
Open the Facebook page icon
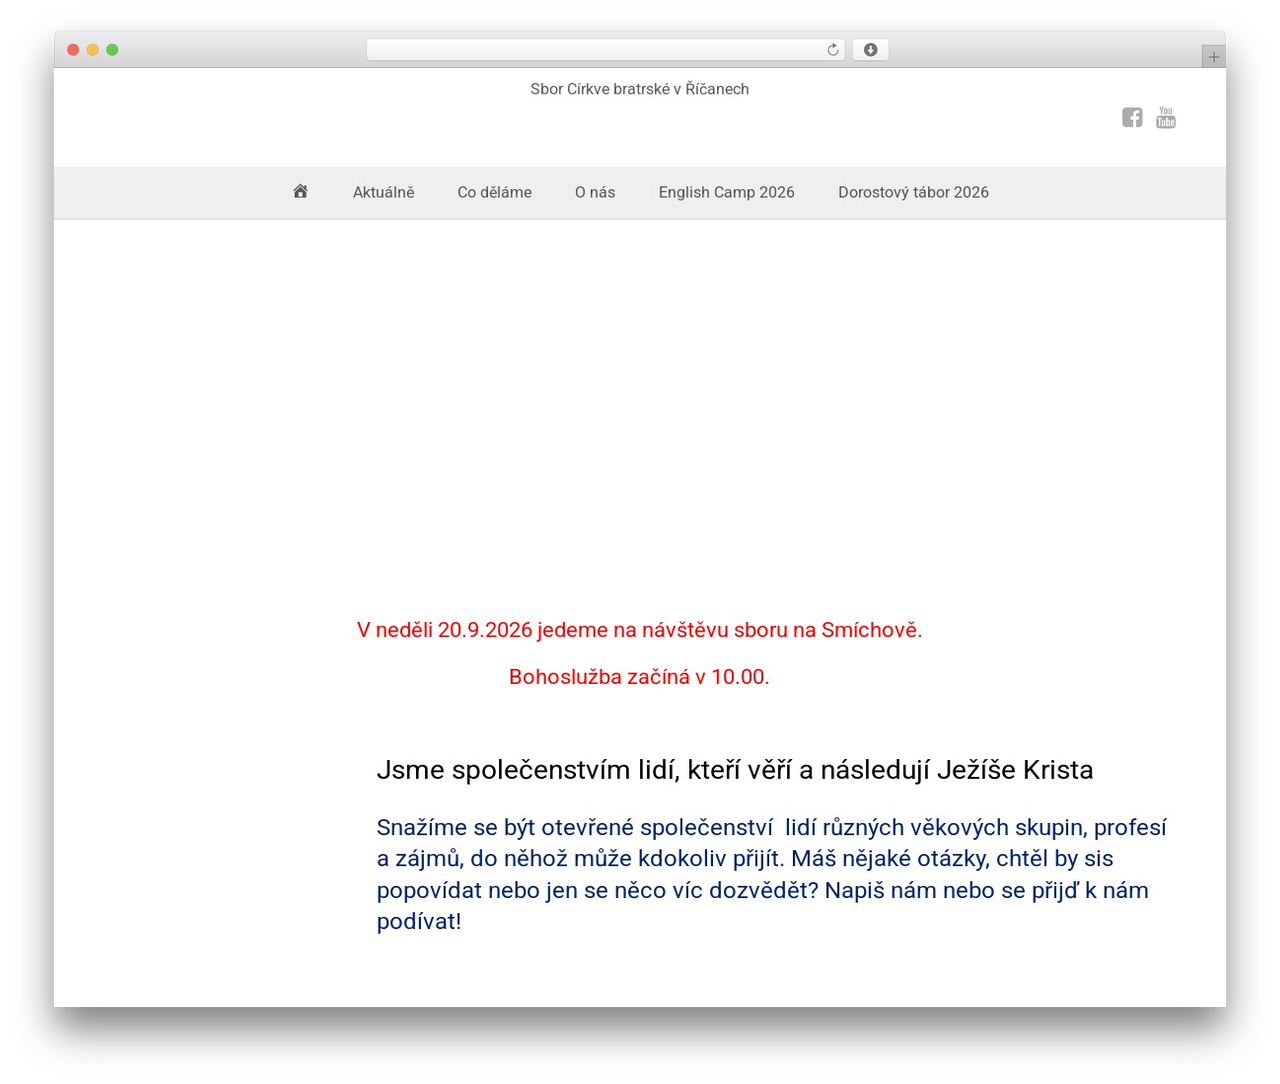(x=1132, y=117)
